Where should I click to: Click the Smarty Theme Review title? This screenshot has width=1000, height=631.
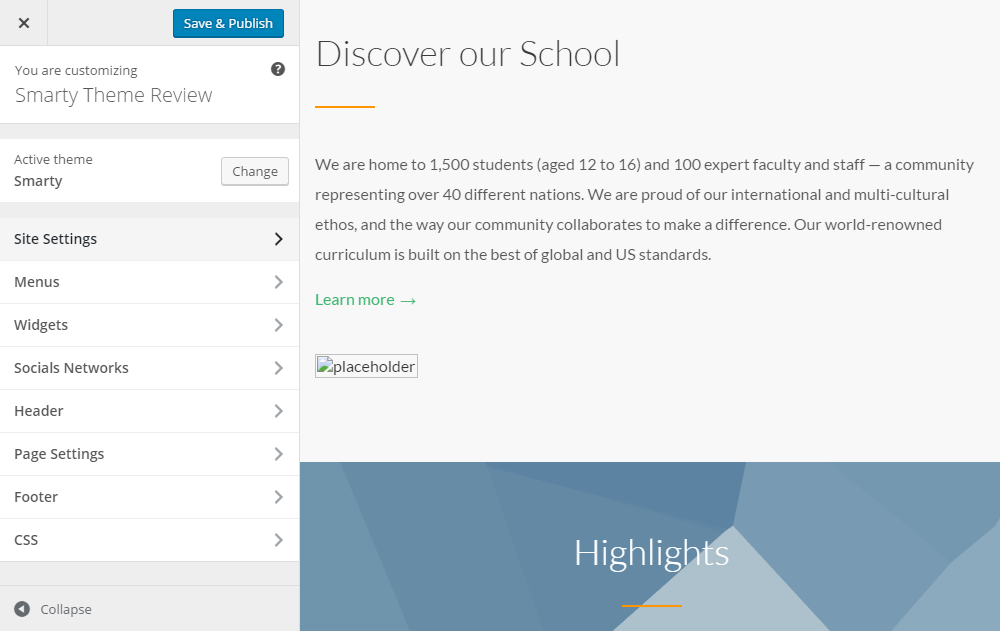click(x=114, y=95)
